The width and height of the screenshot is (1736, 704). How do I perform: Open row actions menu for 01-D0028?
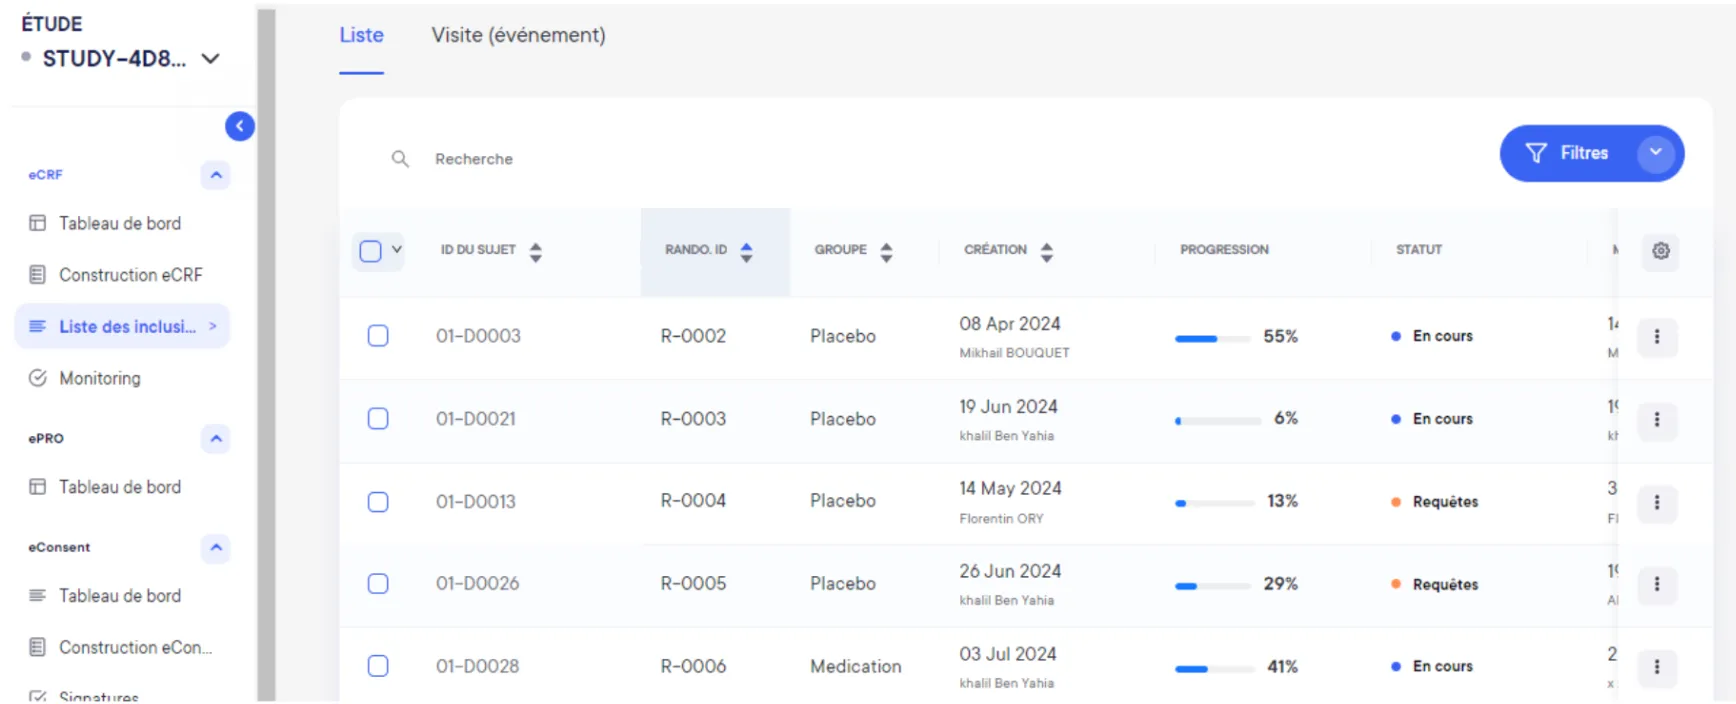tap(1657, 667)
